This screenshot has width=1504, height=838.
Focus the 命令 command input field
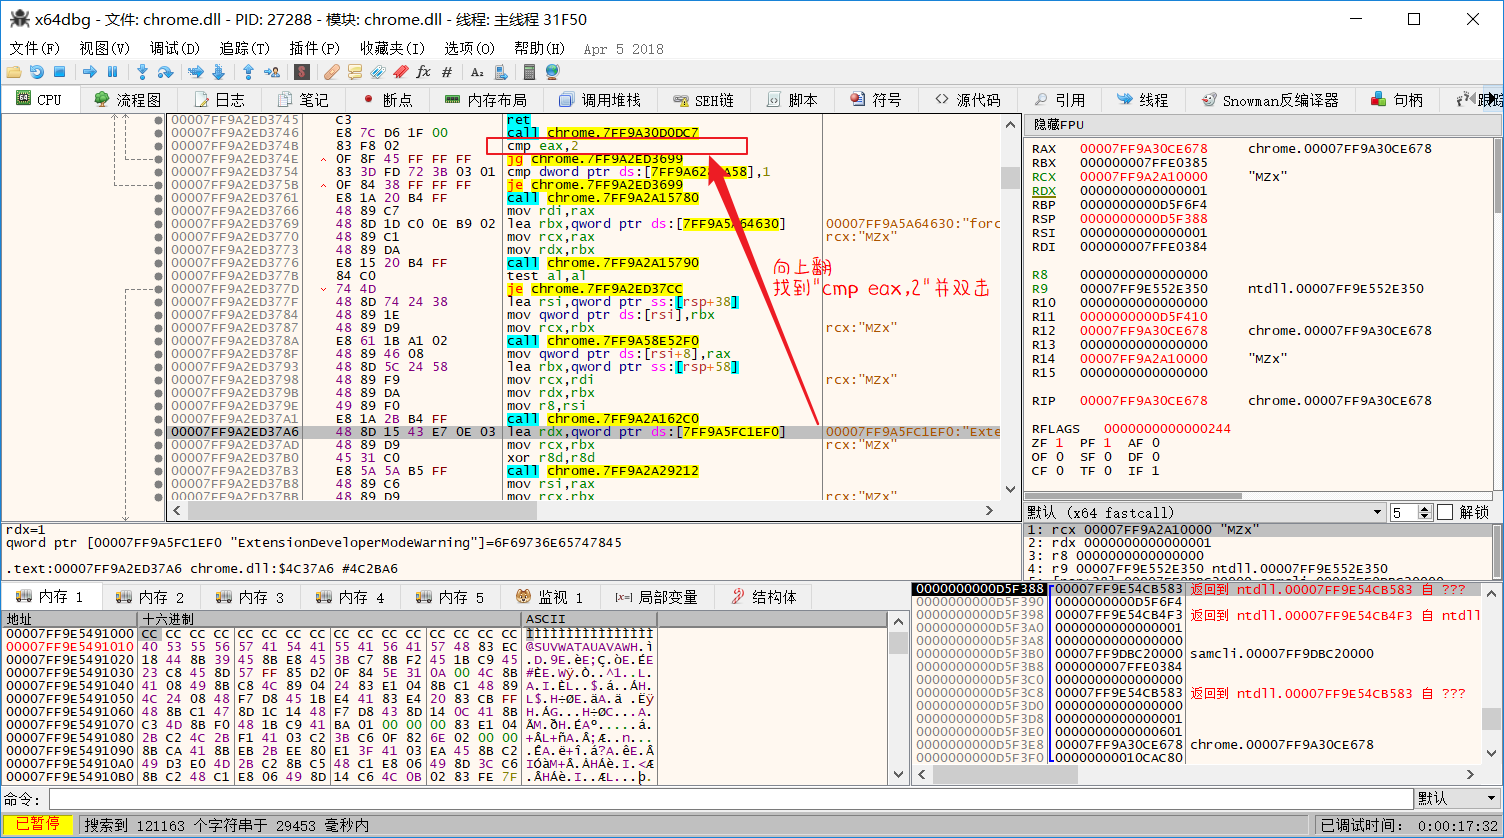point(729,798)
